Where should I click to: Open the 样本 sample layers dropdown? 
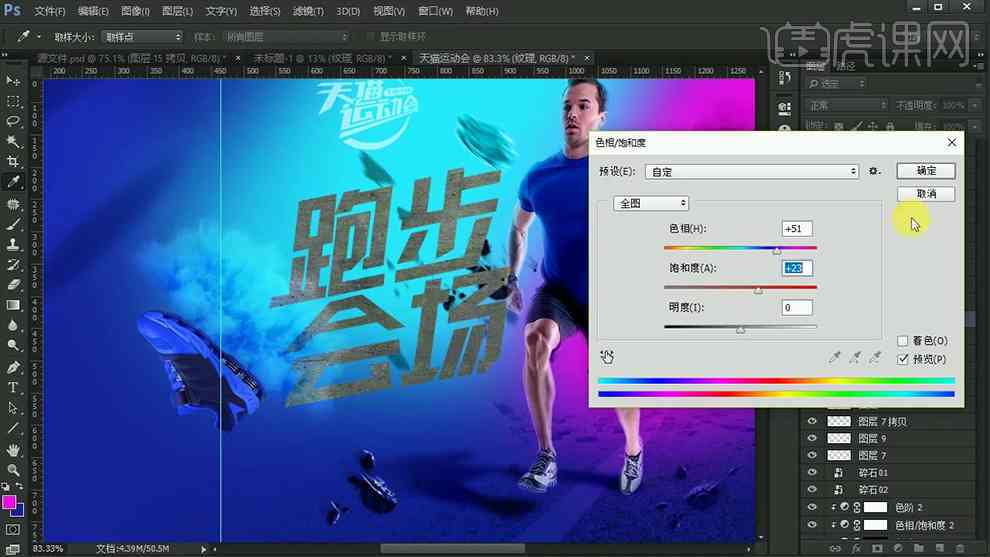[x=286, y=37]
